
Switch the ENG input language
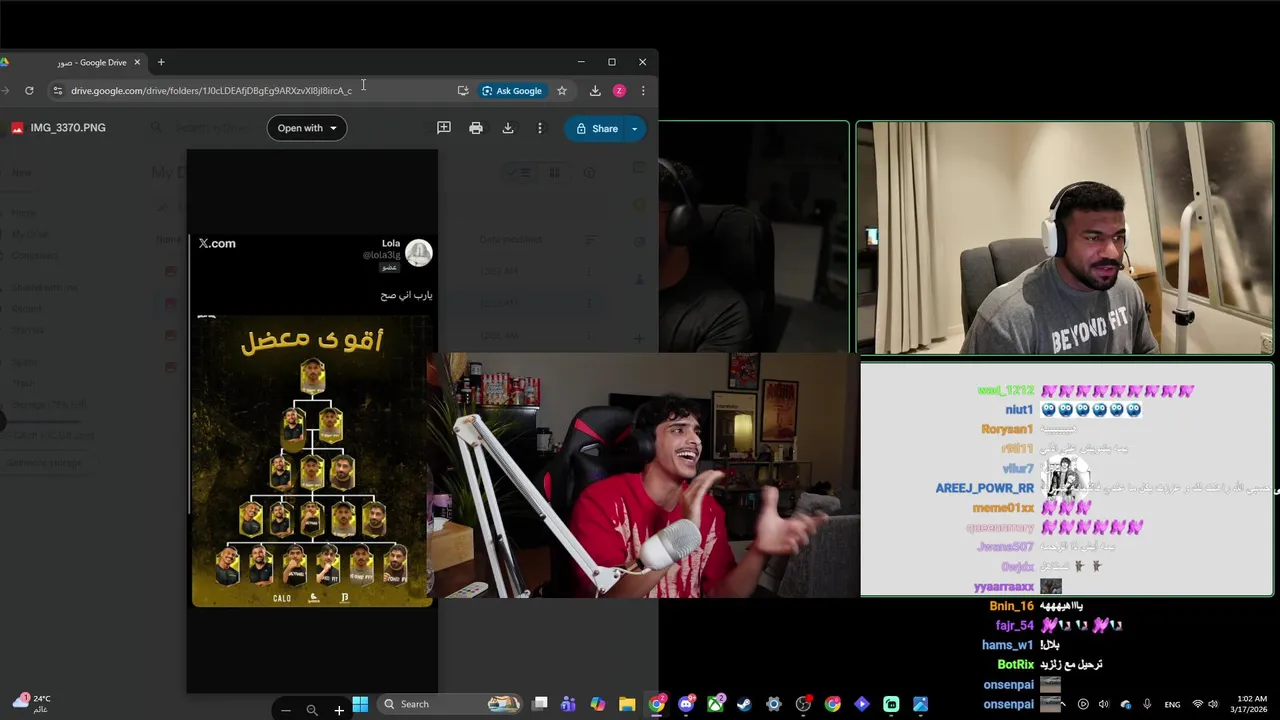pos(1172,704)
